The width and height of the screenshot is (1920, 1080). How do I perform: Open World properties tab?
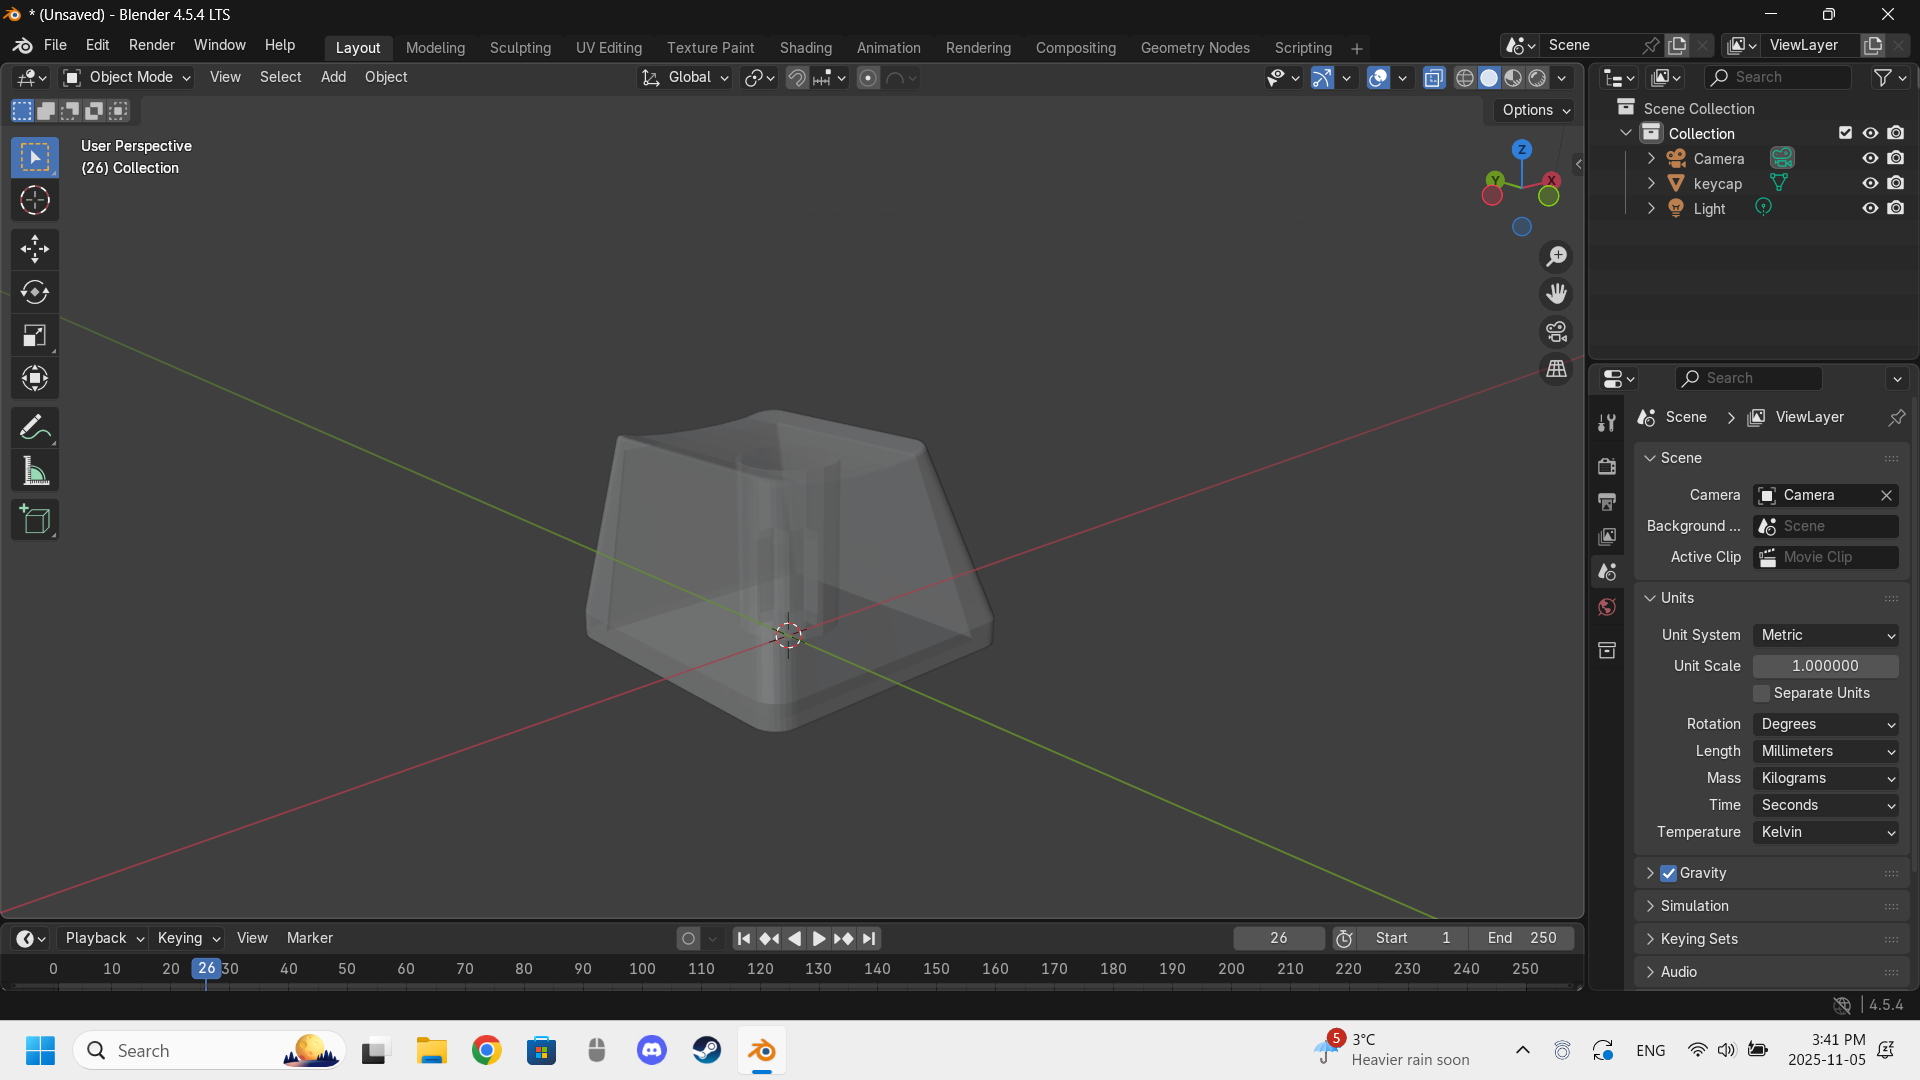(1607, 607)
